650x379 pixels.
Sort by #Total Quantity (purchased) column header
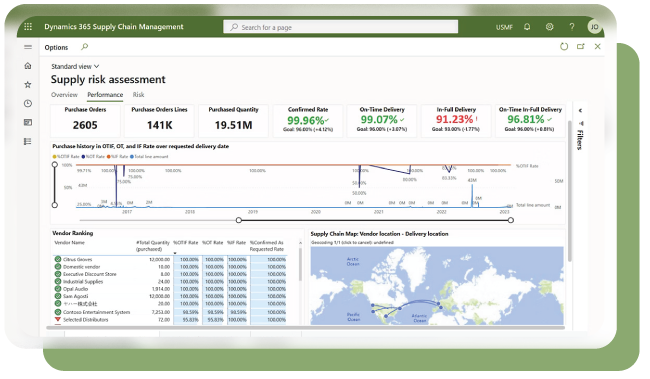(x=153, y=245)
